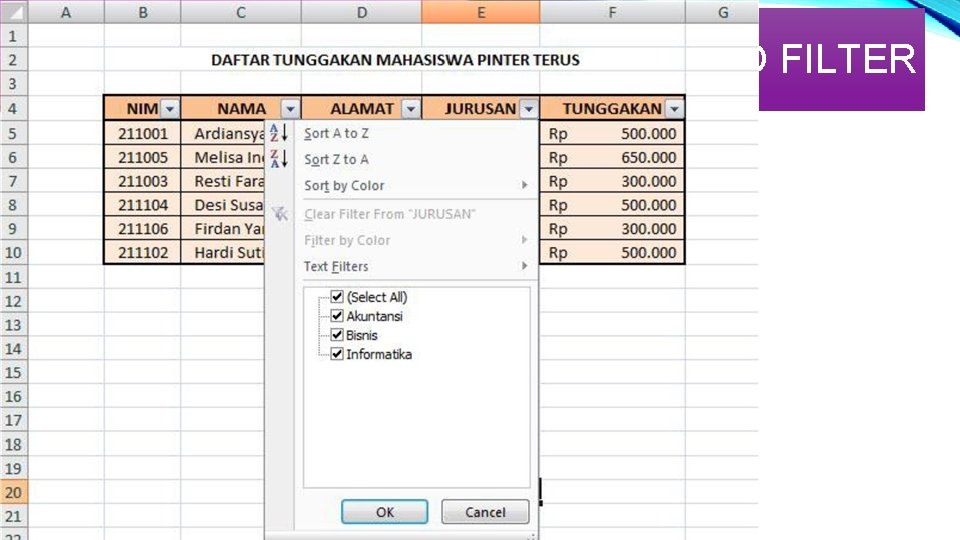Screen dimensions: 960x540
Task: Select highlighted row 20 header
Action: [x=13, y=492]
